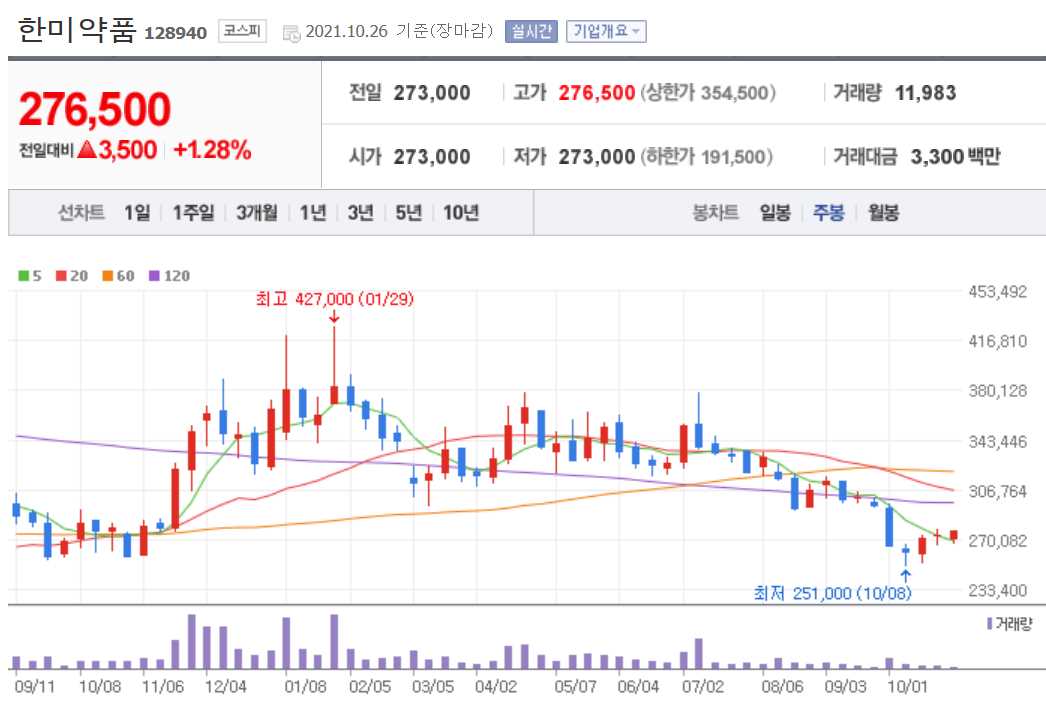Switch to 월봉 monthly candle chart
Screen dimensions: 1046x703
pos(883,213)
